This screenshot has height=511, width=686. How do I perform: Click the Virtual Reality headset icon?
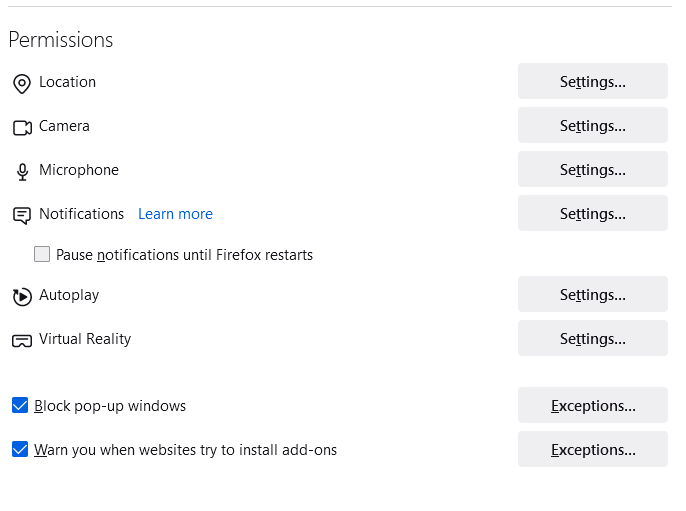point(22,341)
